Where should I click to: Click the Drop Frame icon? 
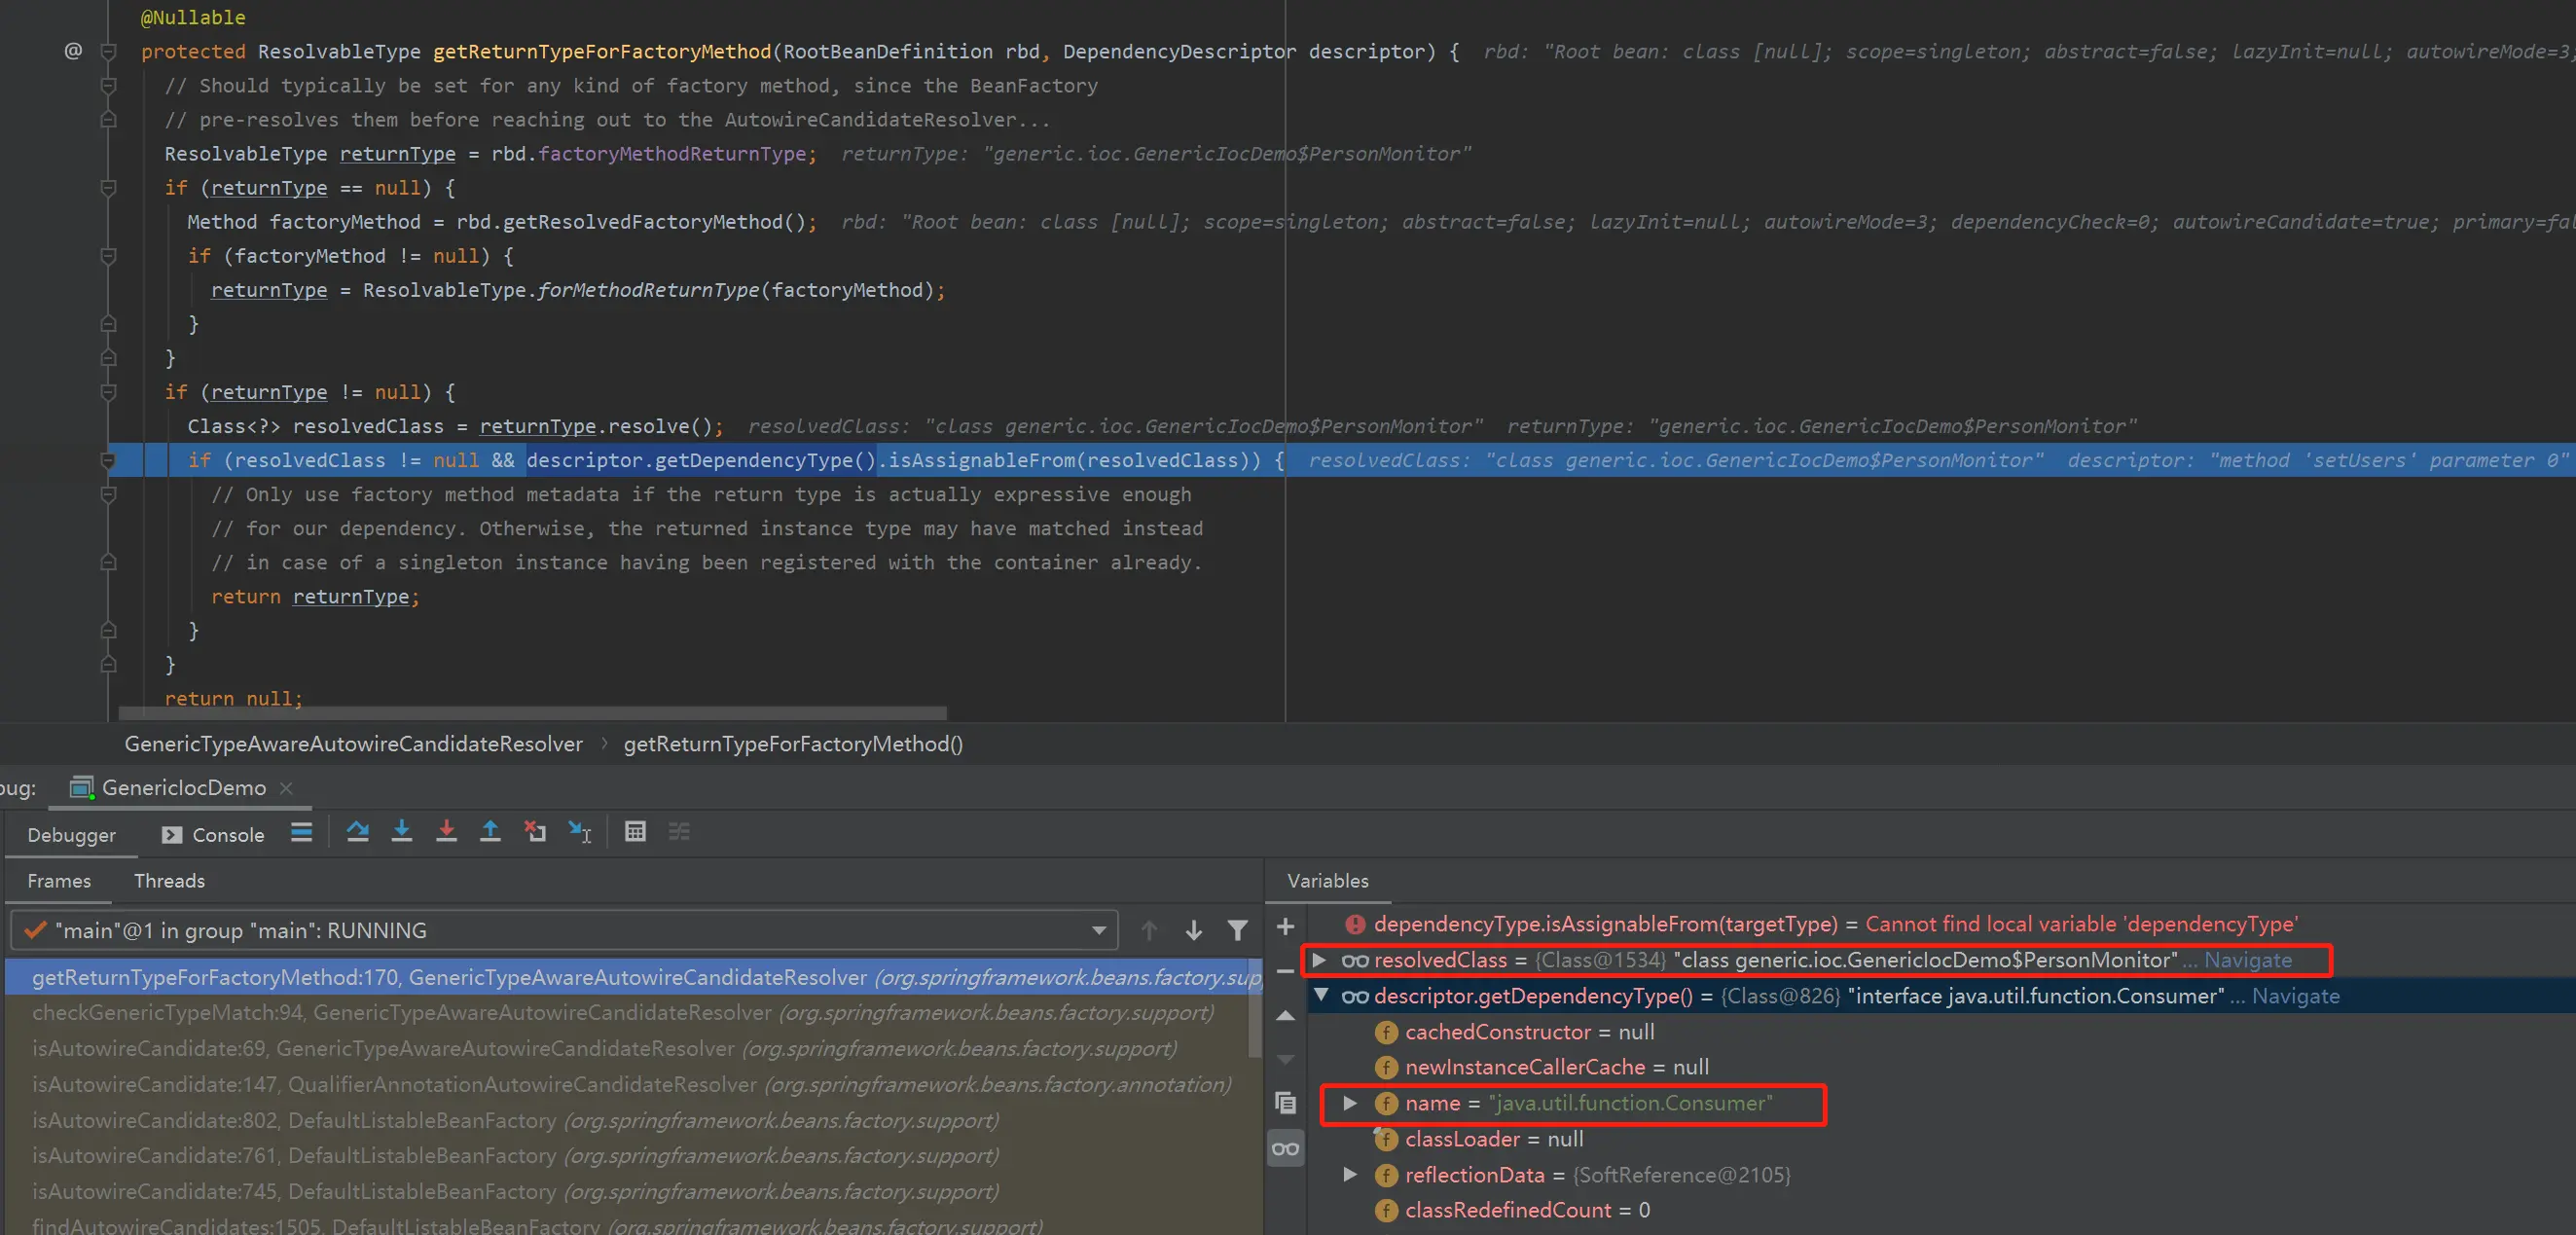pyautogui.click(x=535, y=831)
